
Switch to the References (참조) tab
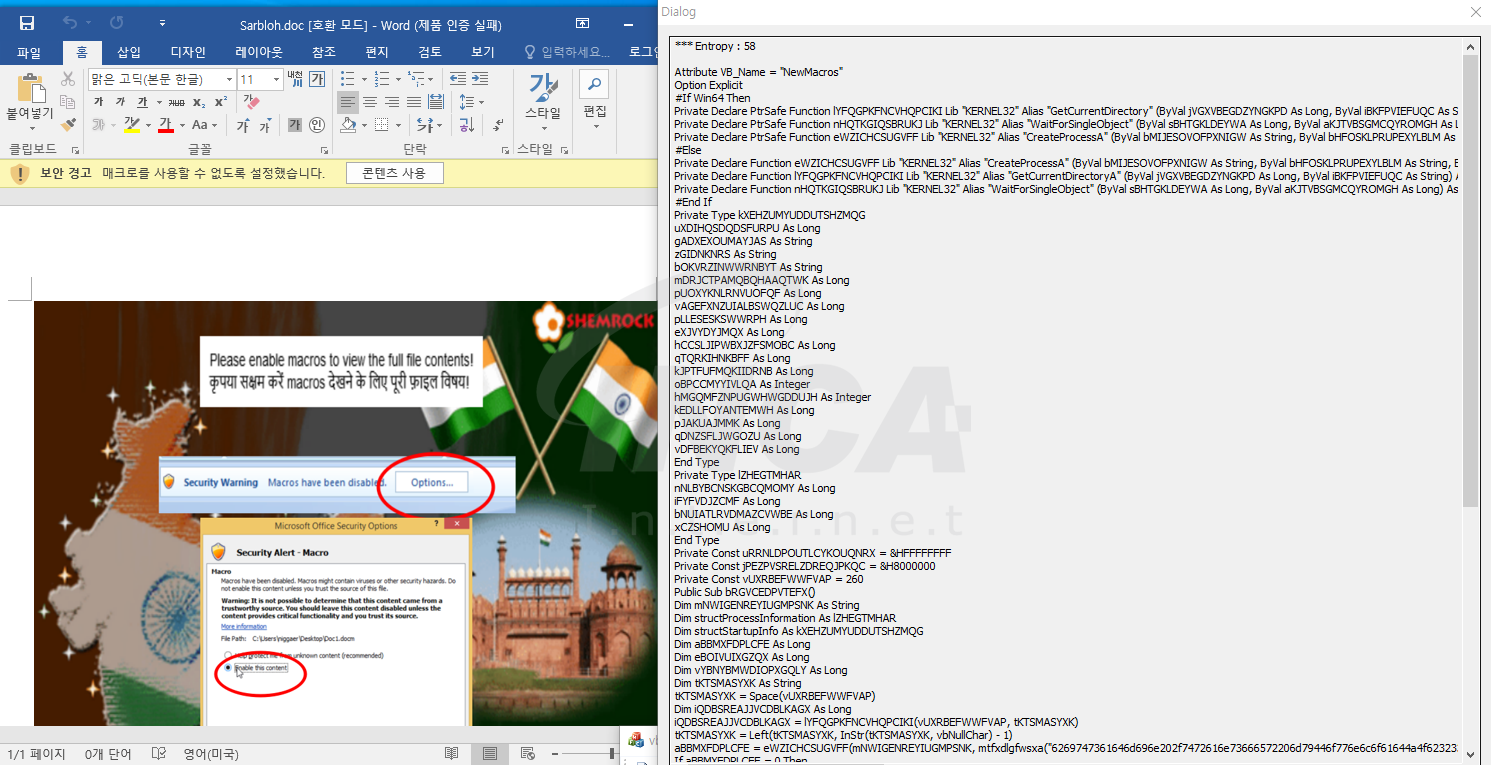point(324,52)
